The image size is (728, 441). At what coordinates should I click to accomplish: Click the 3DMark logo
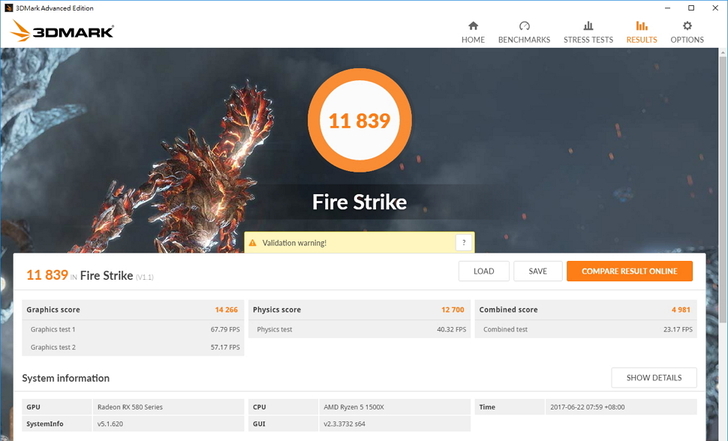[x=62, y=31]
